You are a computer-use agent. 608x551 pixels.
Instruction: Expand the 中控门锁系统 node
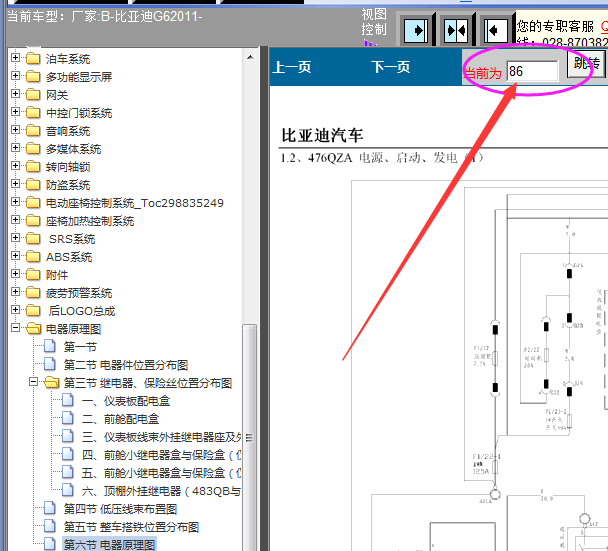point(15,112)
